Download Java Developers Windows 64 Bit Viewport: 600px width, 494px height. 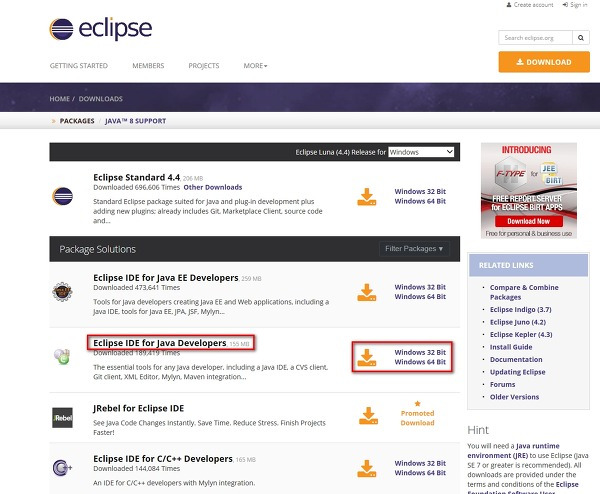click(x=420, y=362)
